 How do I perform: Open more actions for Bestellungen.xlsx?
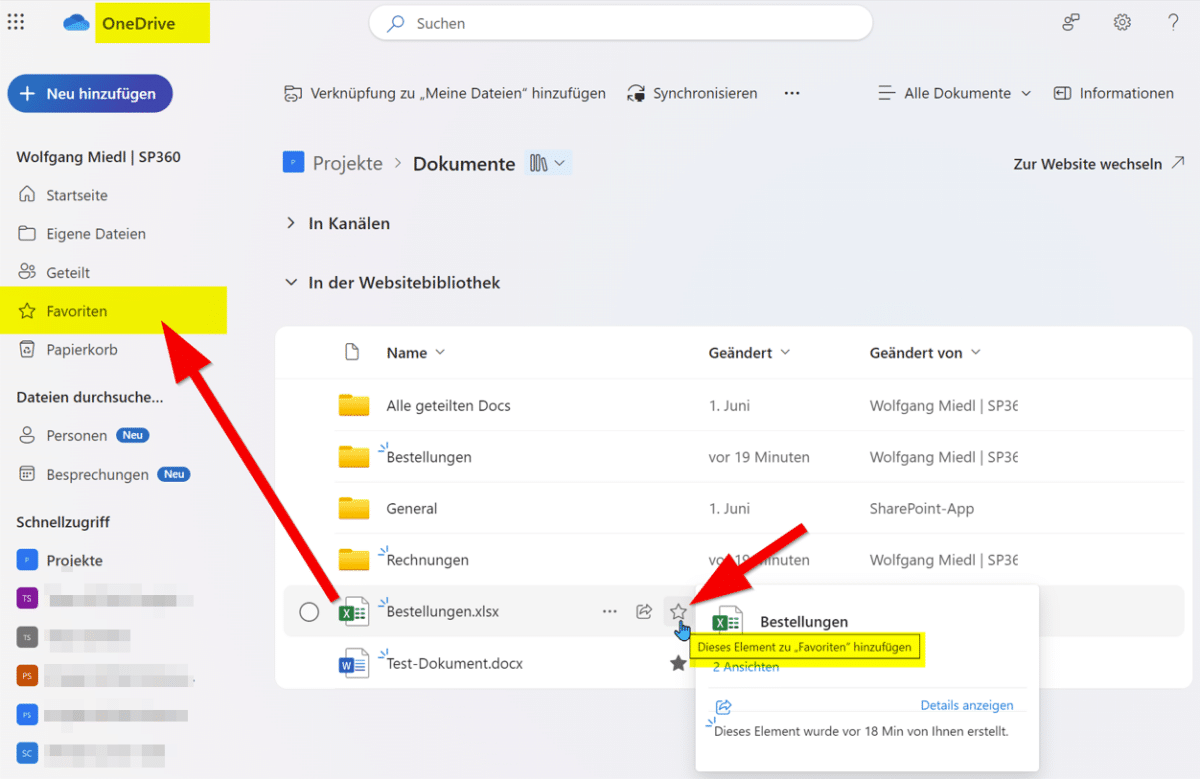[x=610, y=611]
